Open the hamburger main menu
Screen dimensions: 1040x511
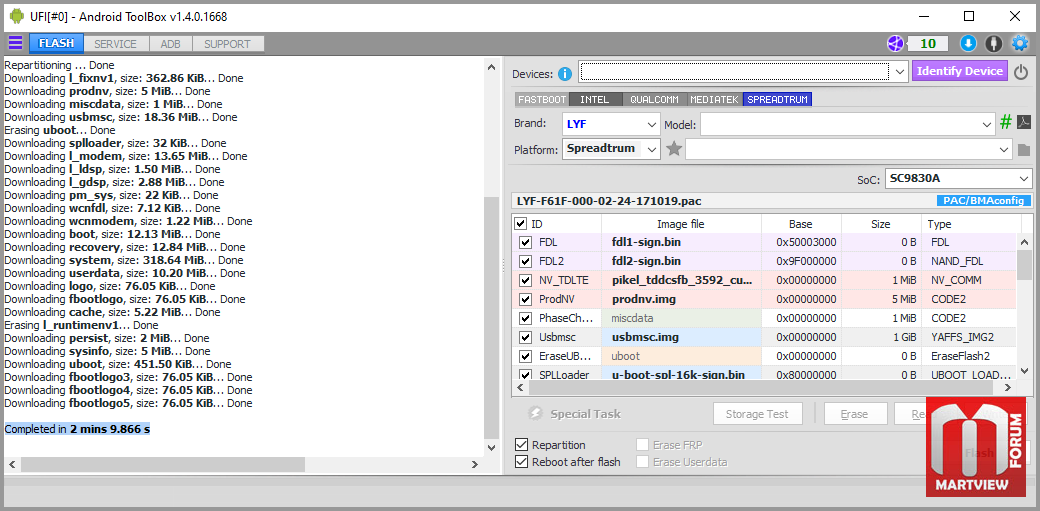click(x=15, y=44)
